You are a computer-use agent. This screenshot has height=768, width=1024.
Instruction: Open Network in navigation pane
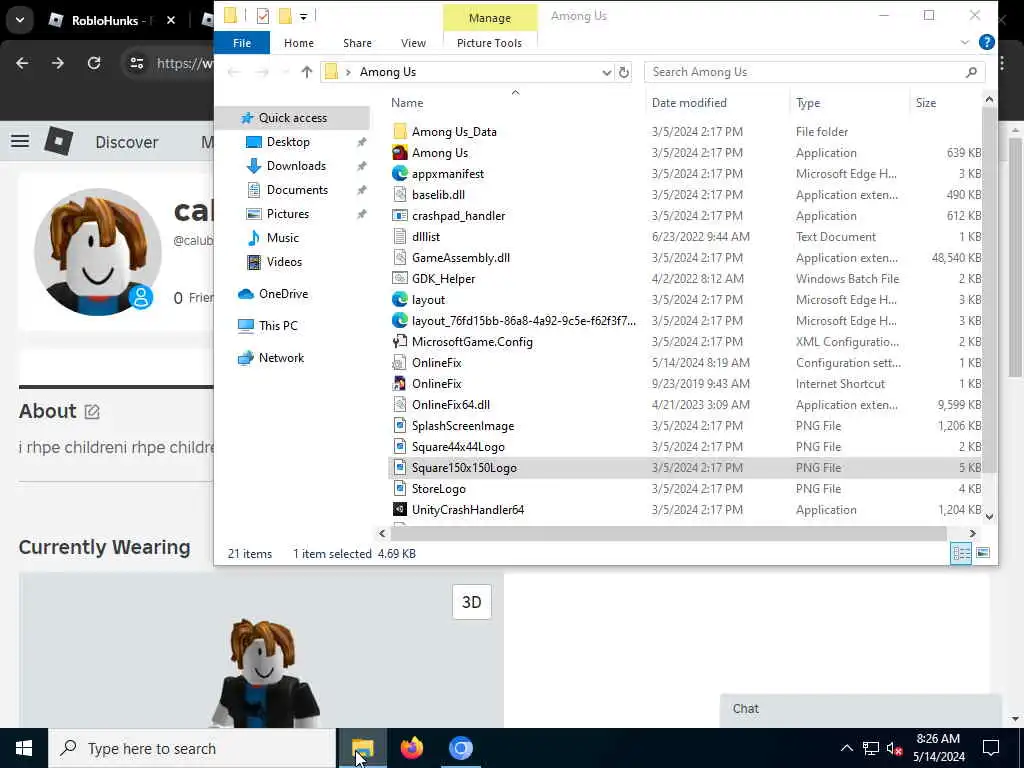tap(281, 358)
